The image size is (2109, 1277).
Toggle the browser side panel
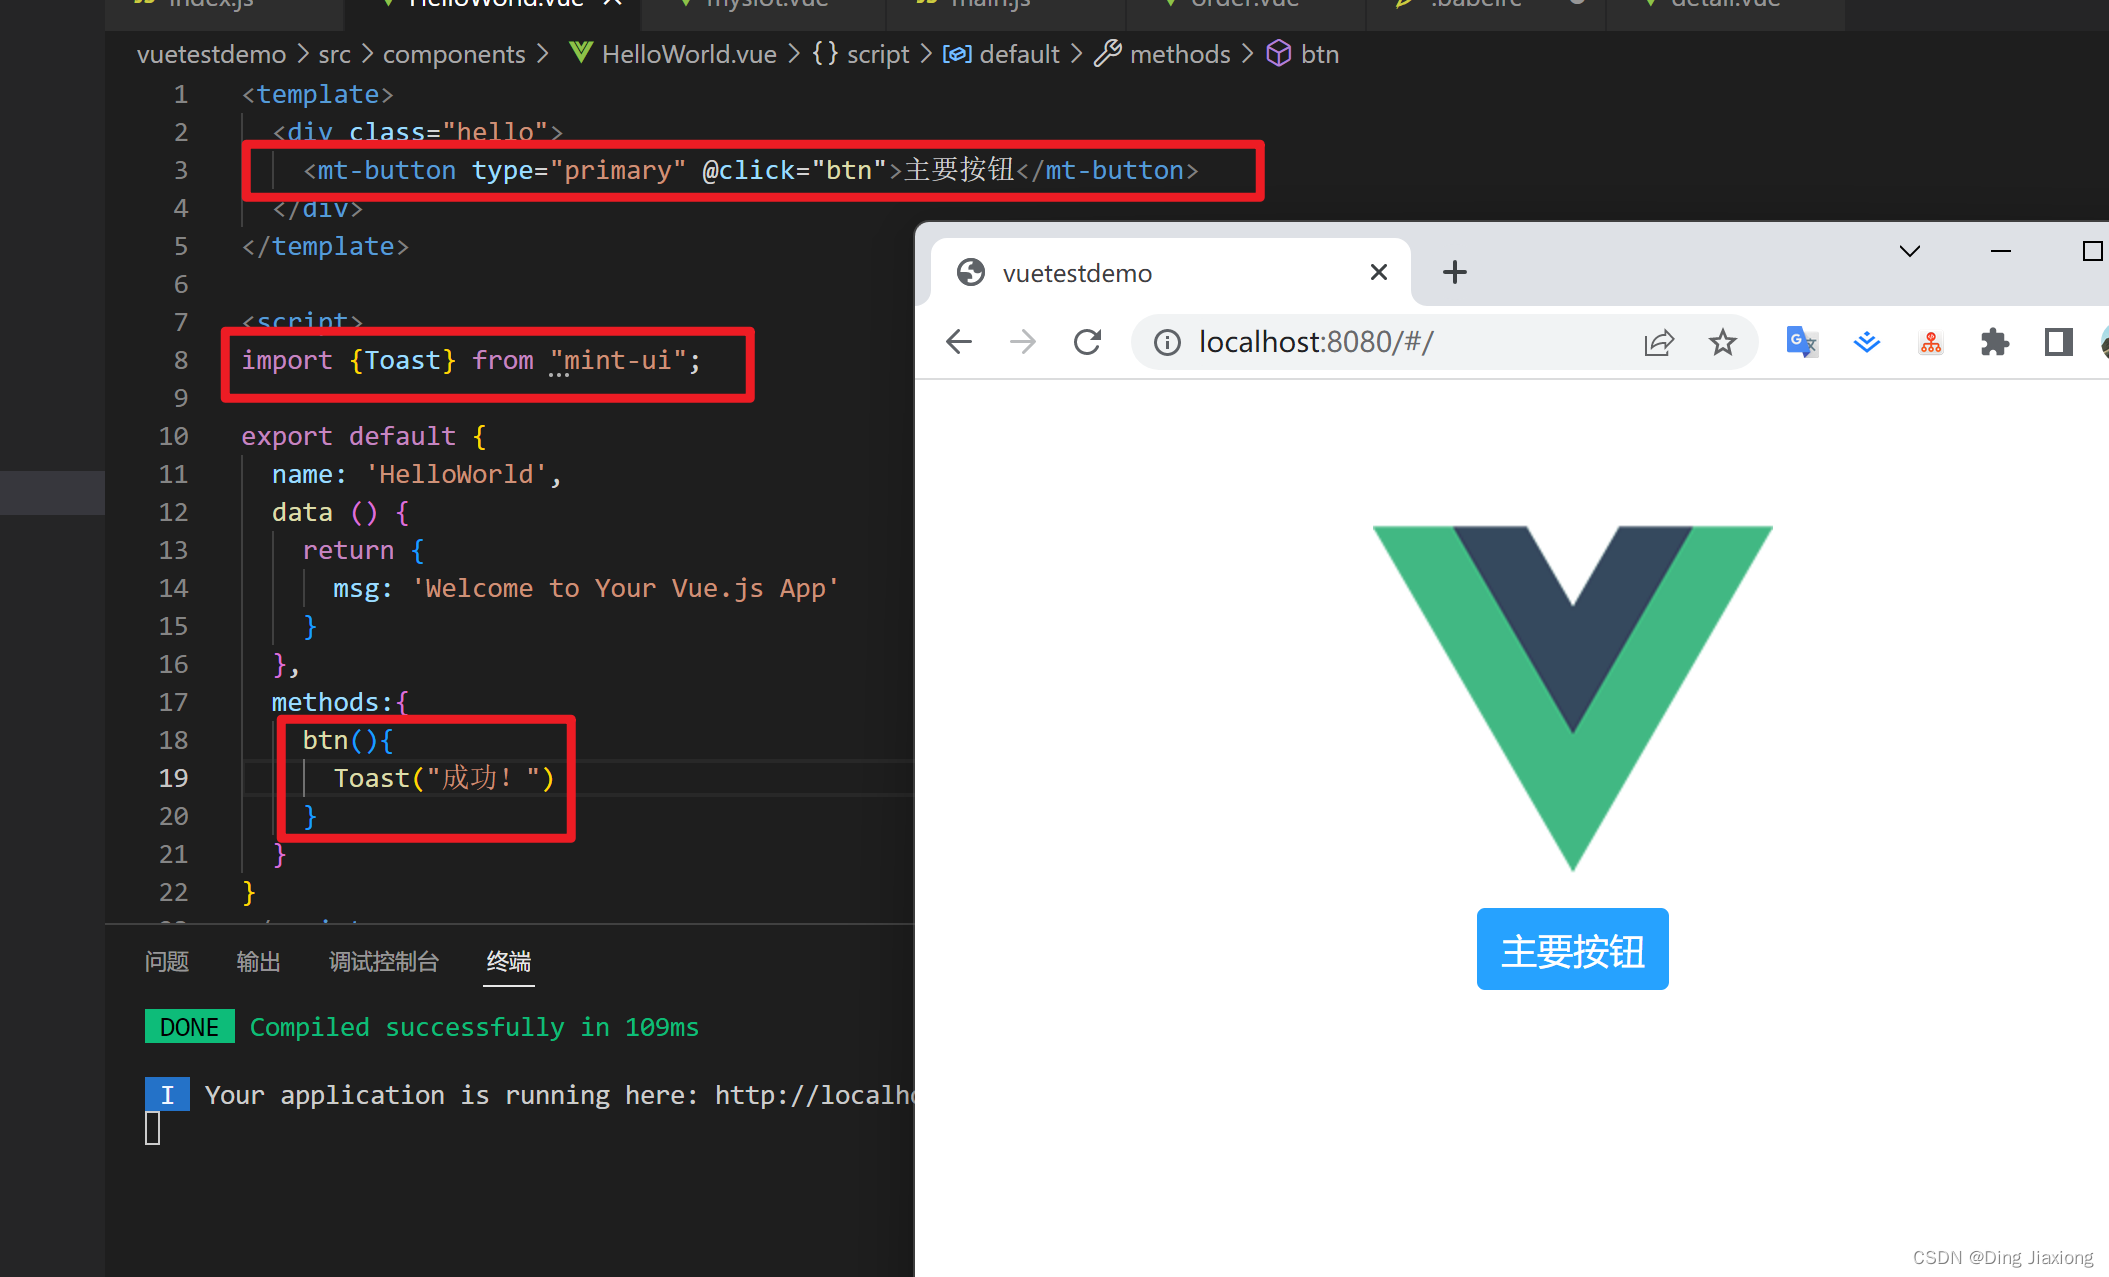(2058, 343)
